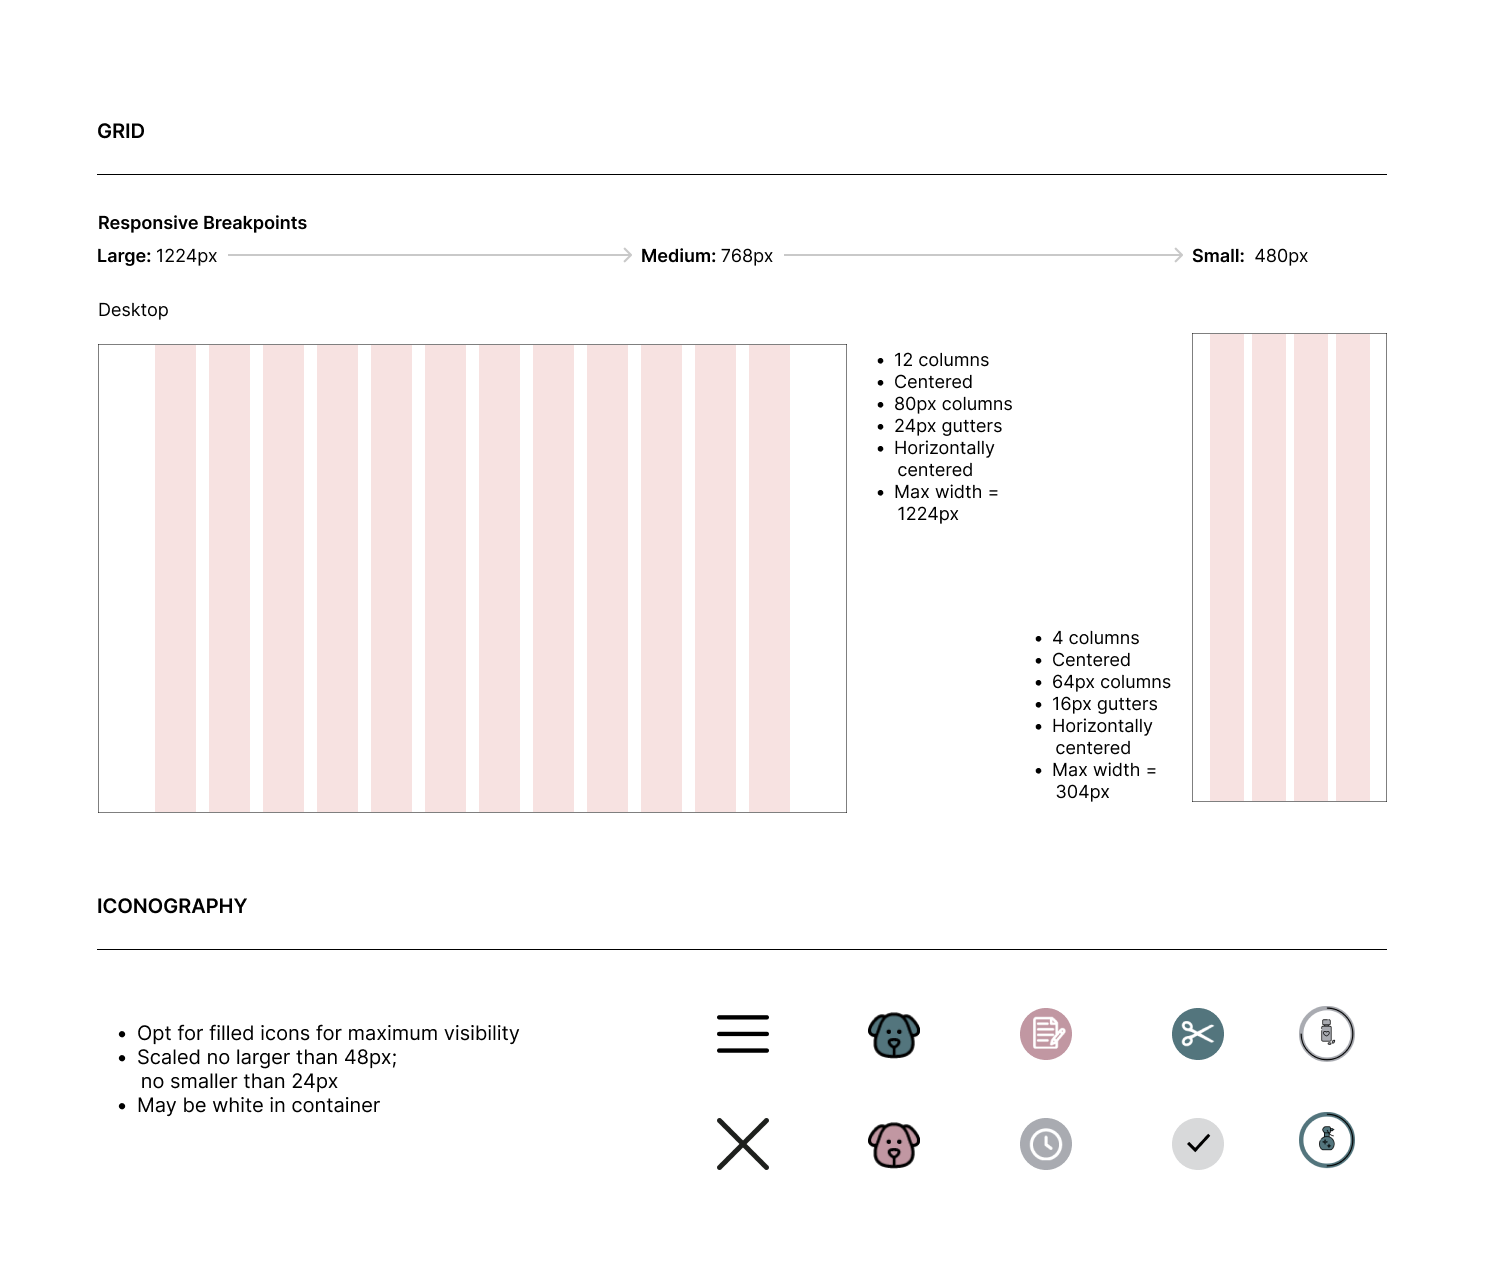1500x1288 pixels.
Task: Select the teal dog face icon
Action: (x=894, y=1035)
